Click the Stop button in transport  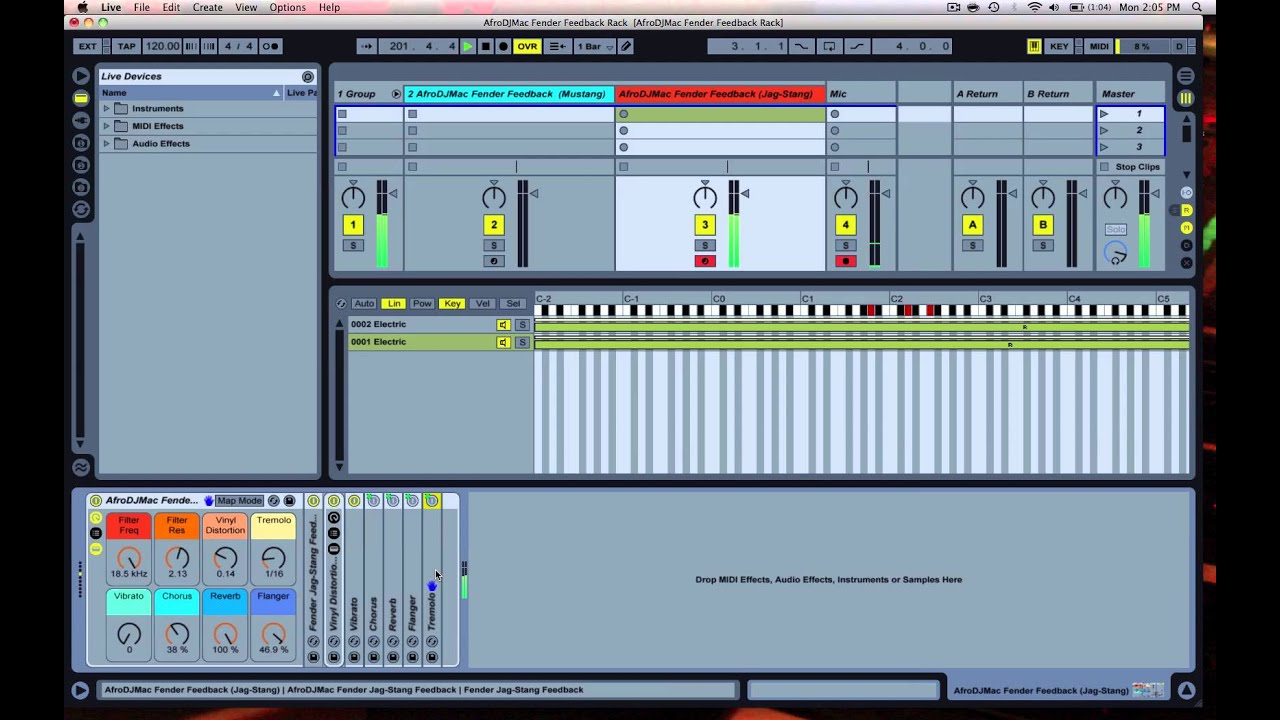(x=485, y=46)
